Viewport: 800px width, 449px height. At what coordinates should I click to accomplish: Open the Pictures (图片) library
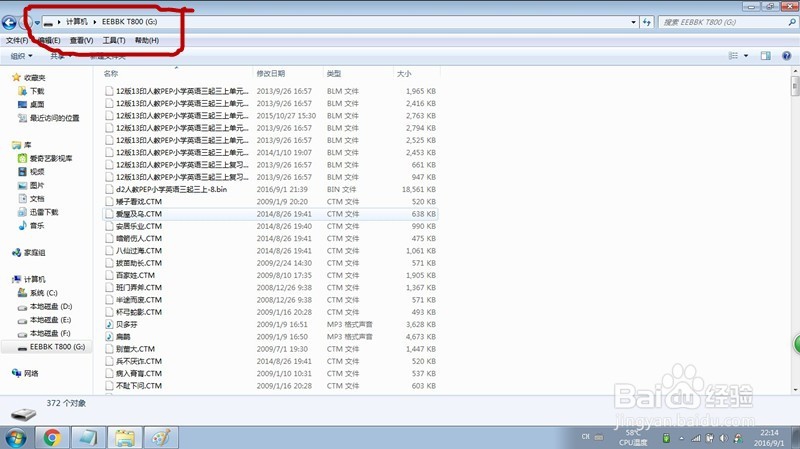click(x=31, y=185)
